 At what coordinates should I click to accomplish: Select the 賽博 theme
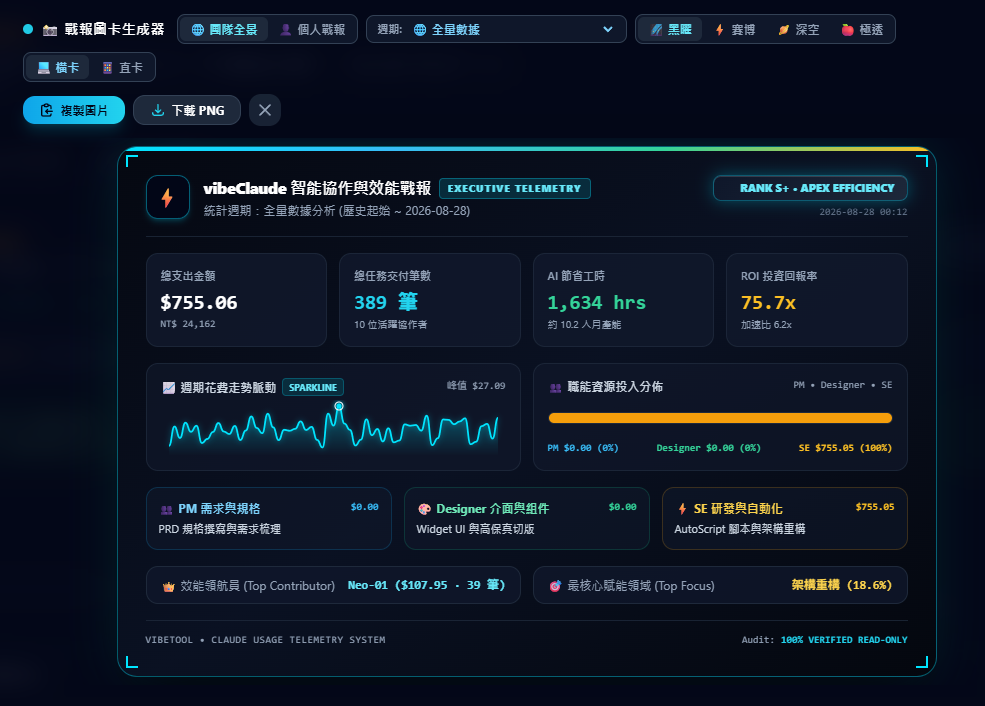click(735, 30)
